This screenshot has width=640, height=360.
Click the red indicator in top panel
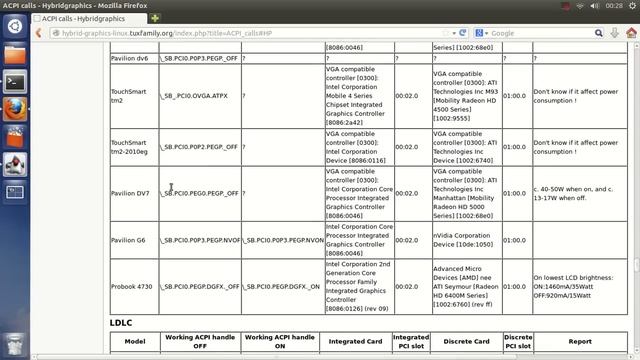point(565,6)
